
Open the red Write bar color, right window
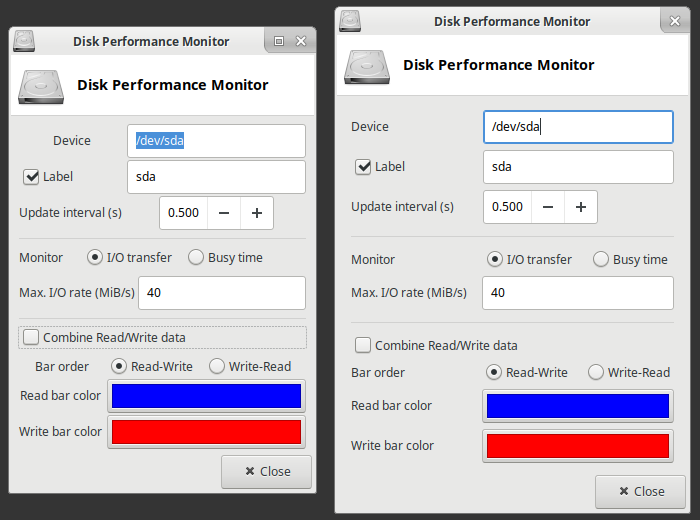pos(577,445)
